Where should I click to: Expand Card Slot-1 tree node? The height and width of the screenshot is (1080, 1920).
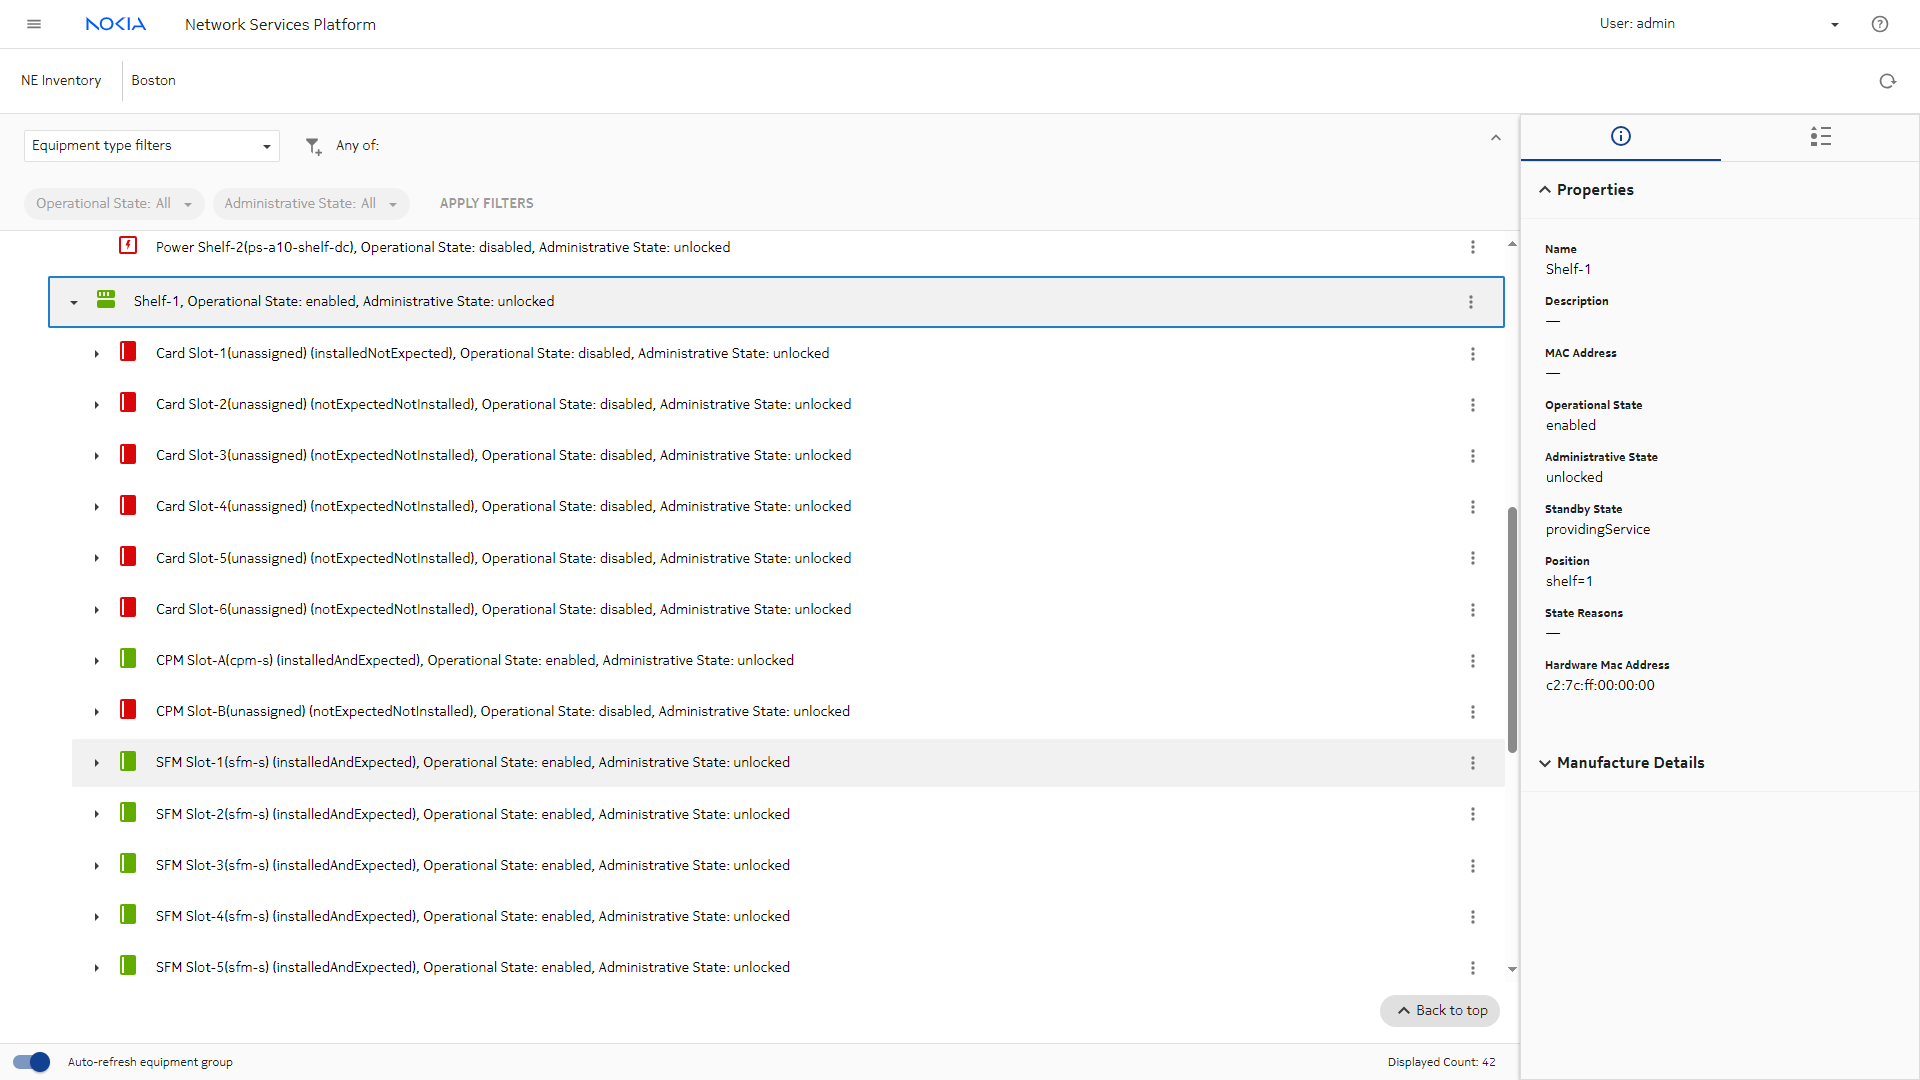(97, 354)
